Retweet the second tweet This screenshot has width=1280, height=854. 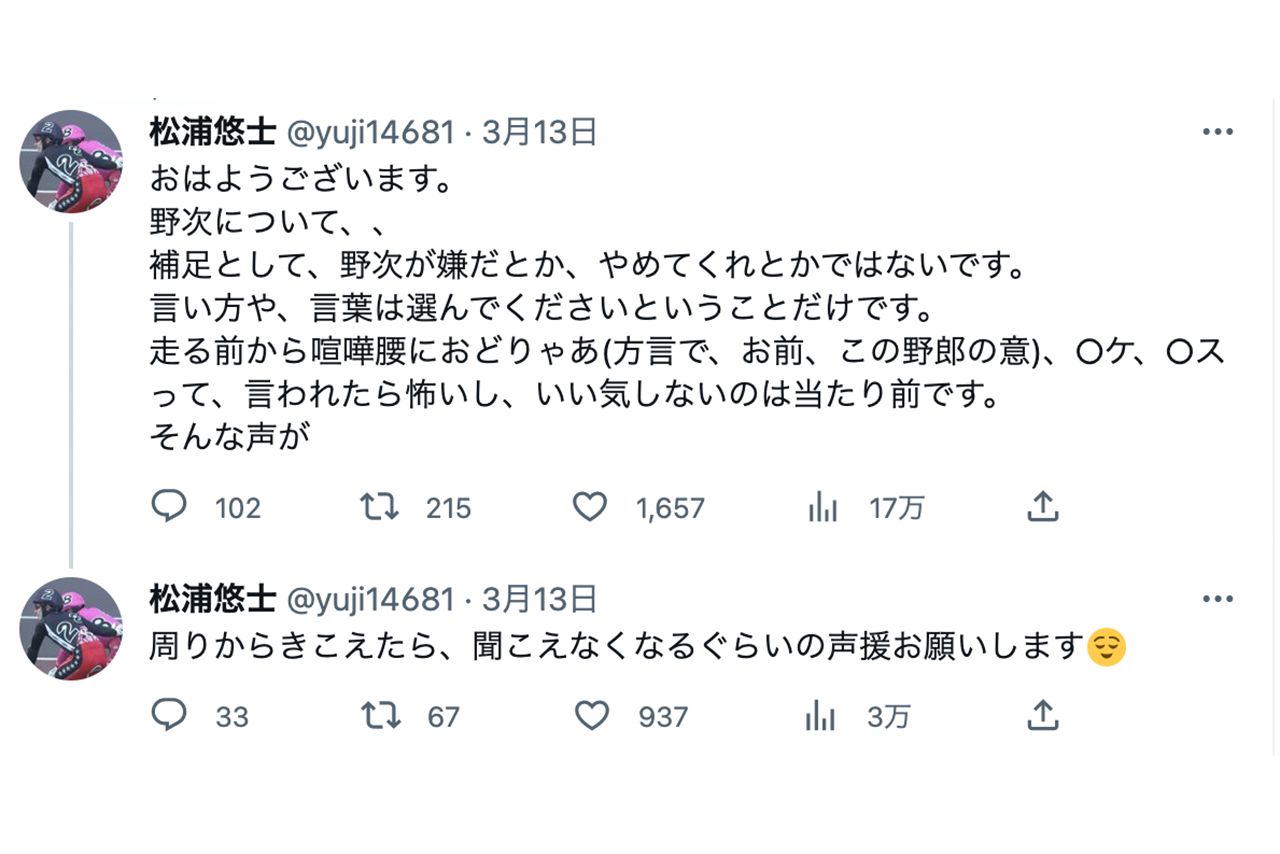[x=380, y=716]
